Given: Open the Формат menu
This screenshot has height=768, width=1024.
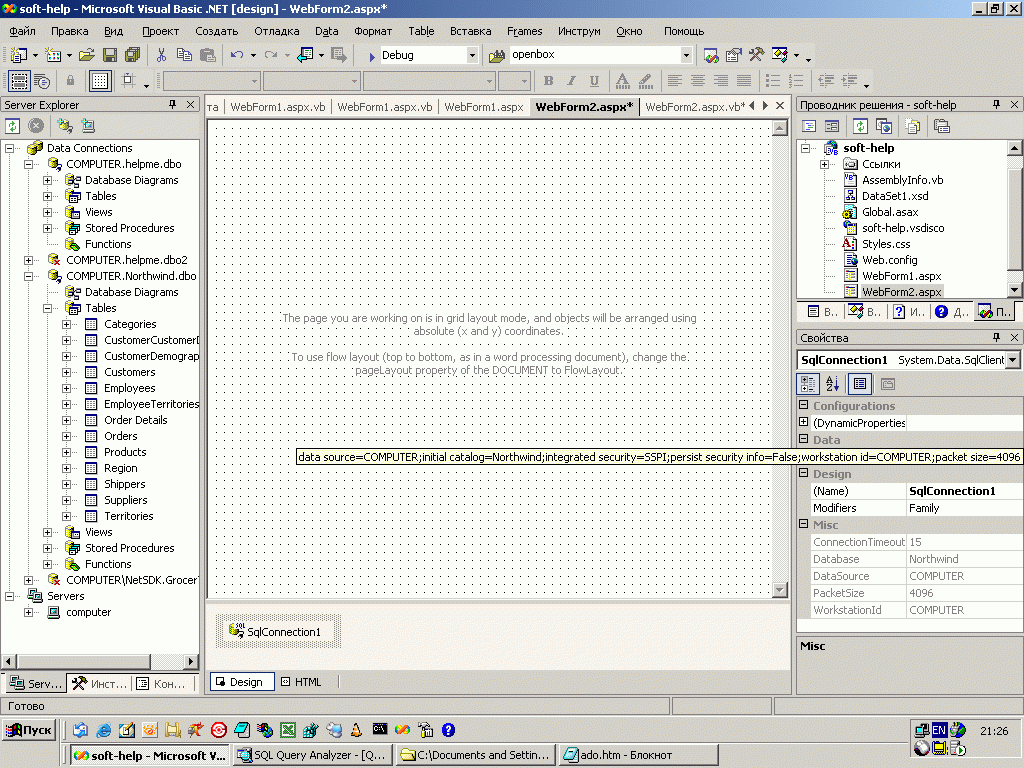Looking at the screenshot, I should click(x=373, y=31).
